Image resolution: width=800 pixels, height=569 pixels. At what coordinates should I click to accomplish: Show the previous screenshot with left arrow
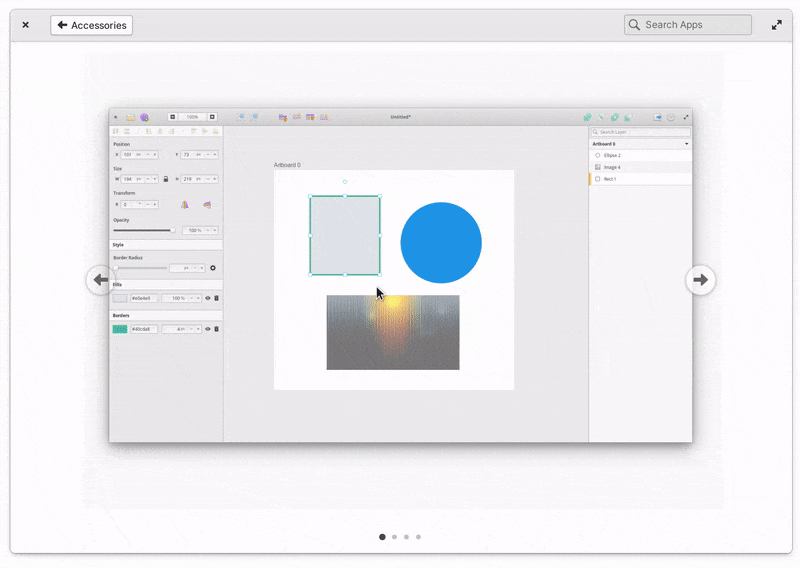point(99,280)
